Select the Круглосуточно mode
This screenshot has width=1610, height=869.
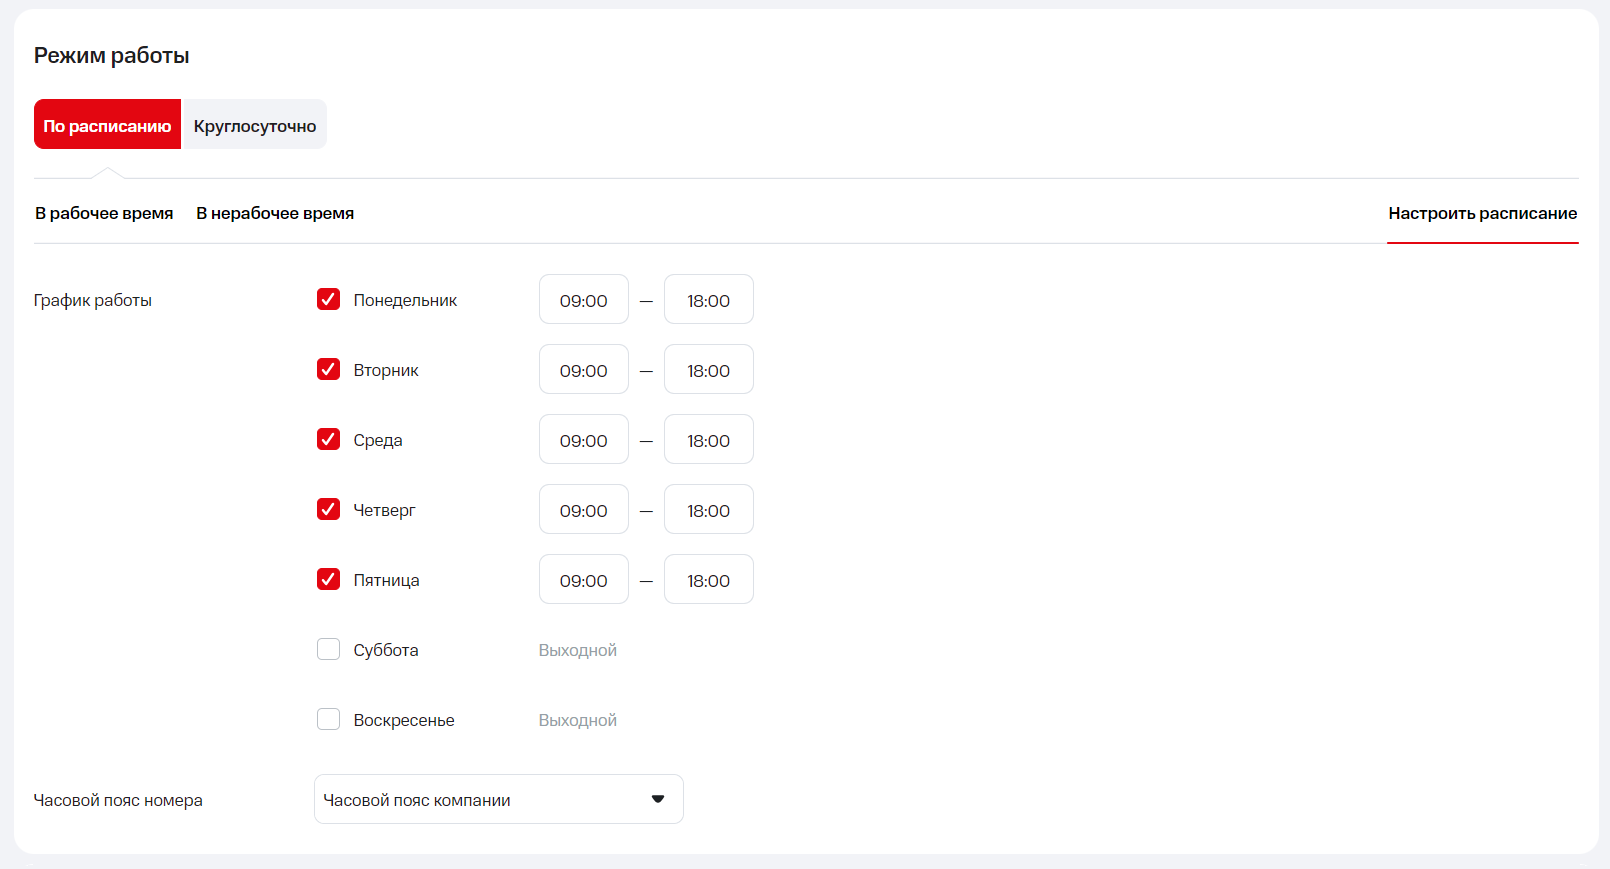pos(254,125)
